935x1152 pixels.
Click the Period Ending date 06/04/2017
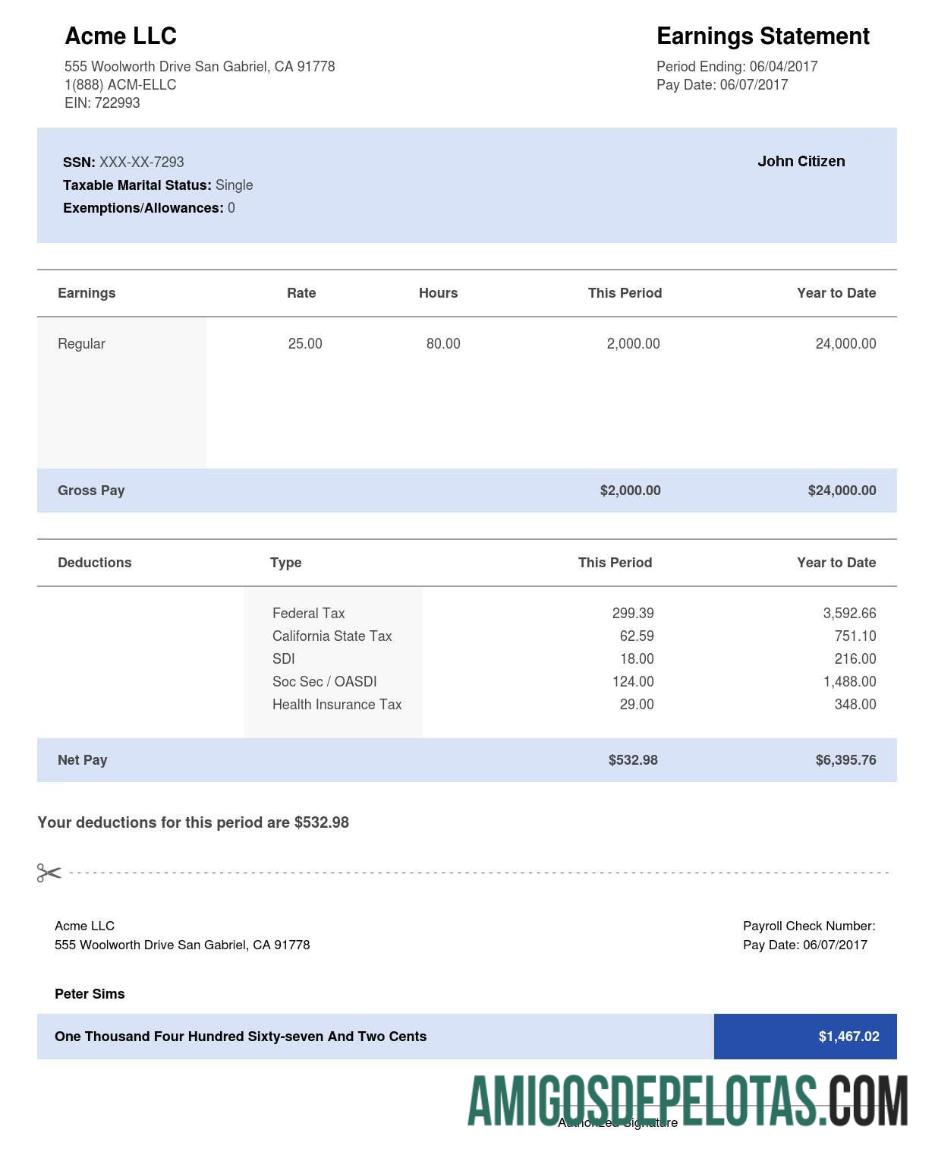(783, 67)
